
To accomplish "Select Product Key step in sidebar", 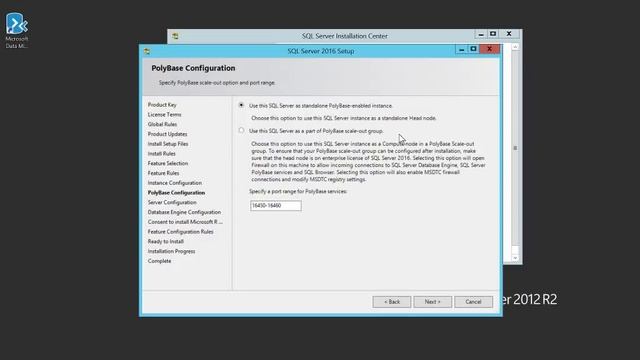I will (x=162, y=105).
